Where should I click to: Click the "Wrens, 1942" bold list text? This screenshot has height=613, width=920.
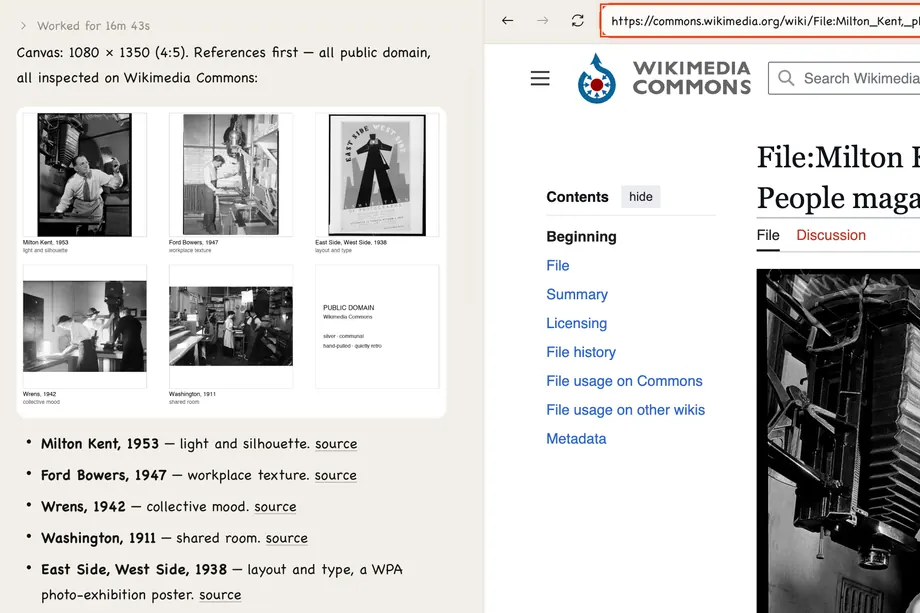pos(83,507)
